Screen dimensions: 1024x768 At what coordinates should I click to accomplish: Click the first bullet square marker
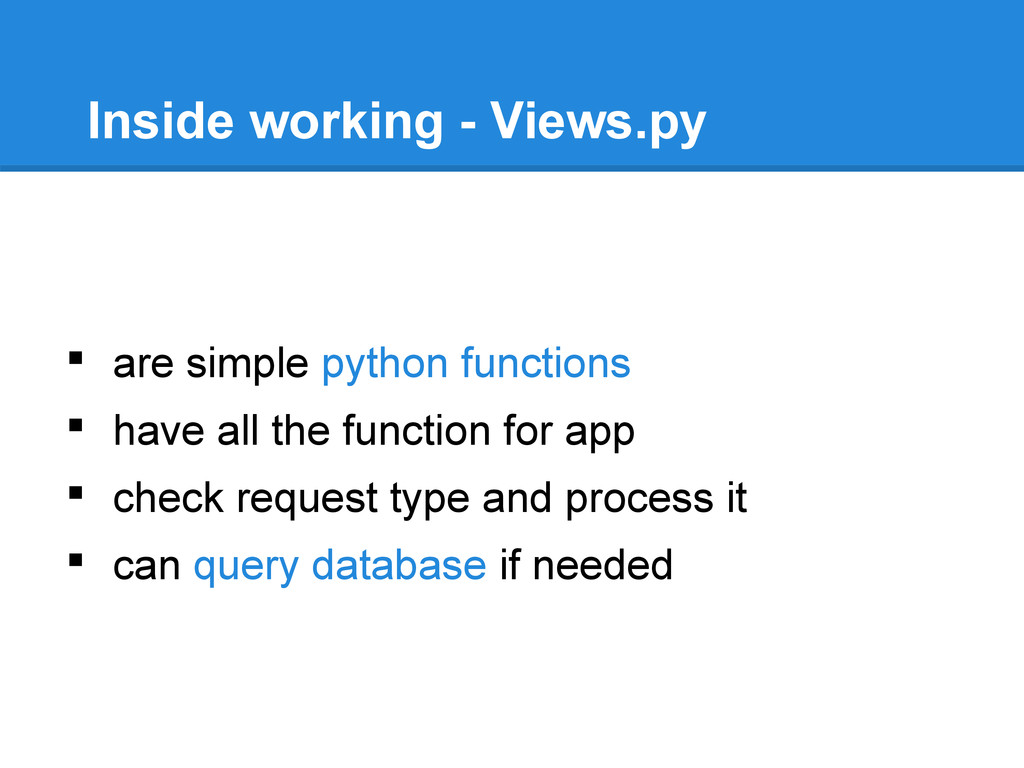coord(76,358)
